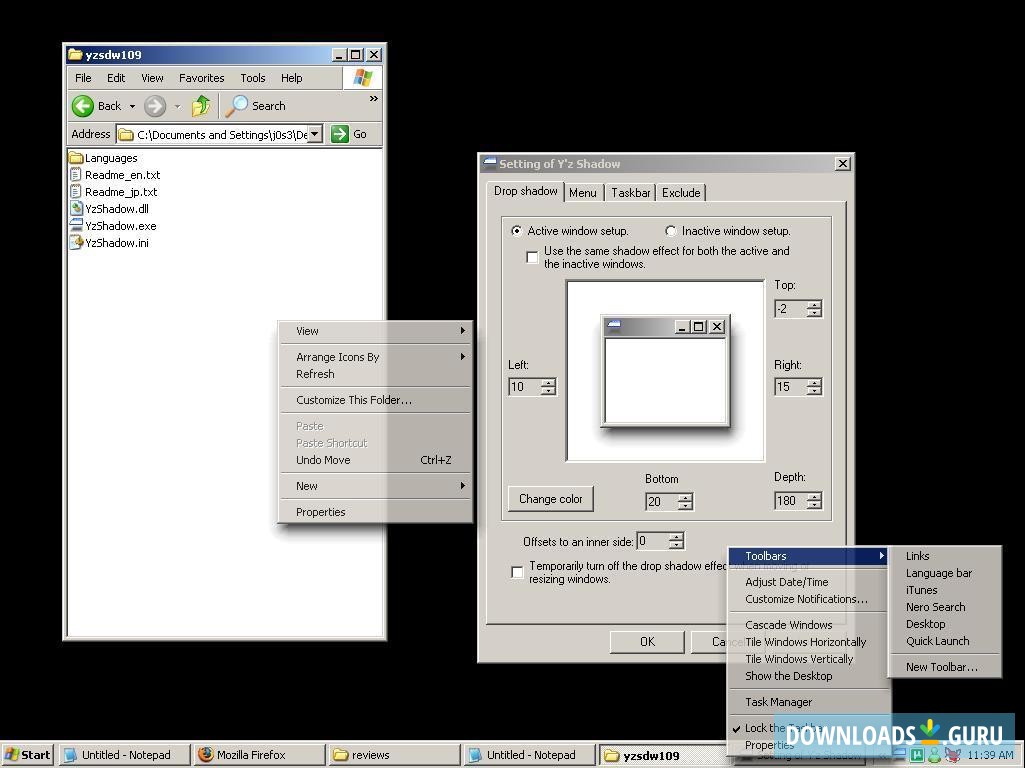Click inside the Offsets to an inner side field

pos(655,540)
